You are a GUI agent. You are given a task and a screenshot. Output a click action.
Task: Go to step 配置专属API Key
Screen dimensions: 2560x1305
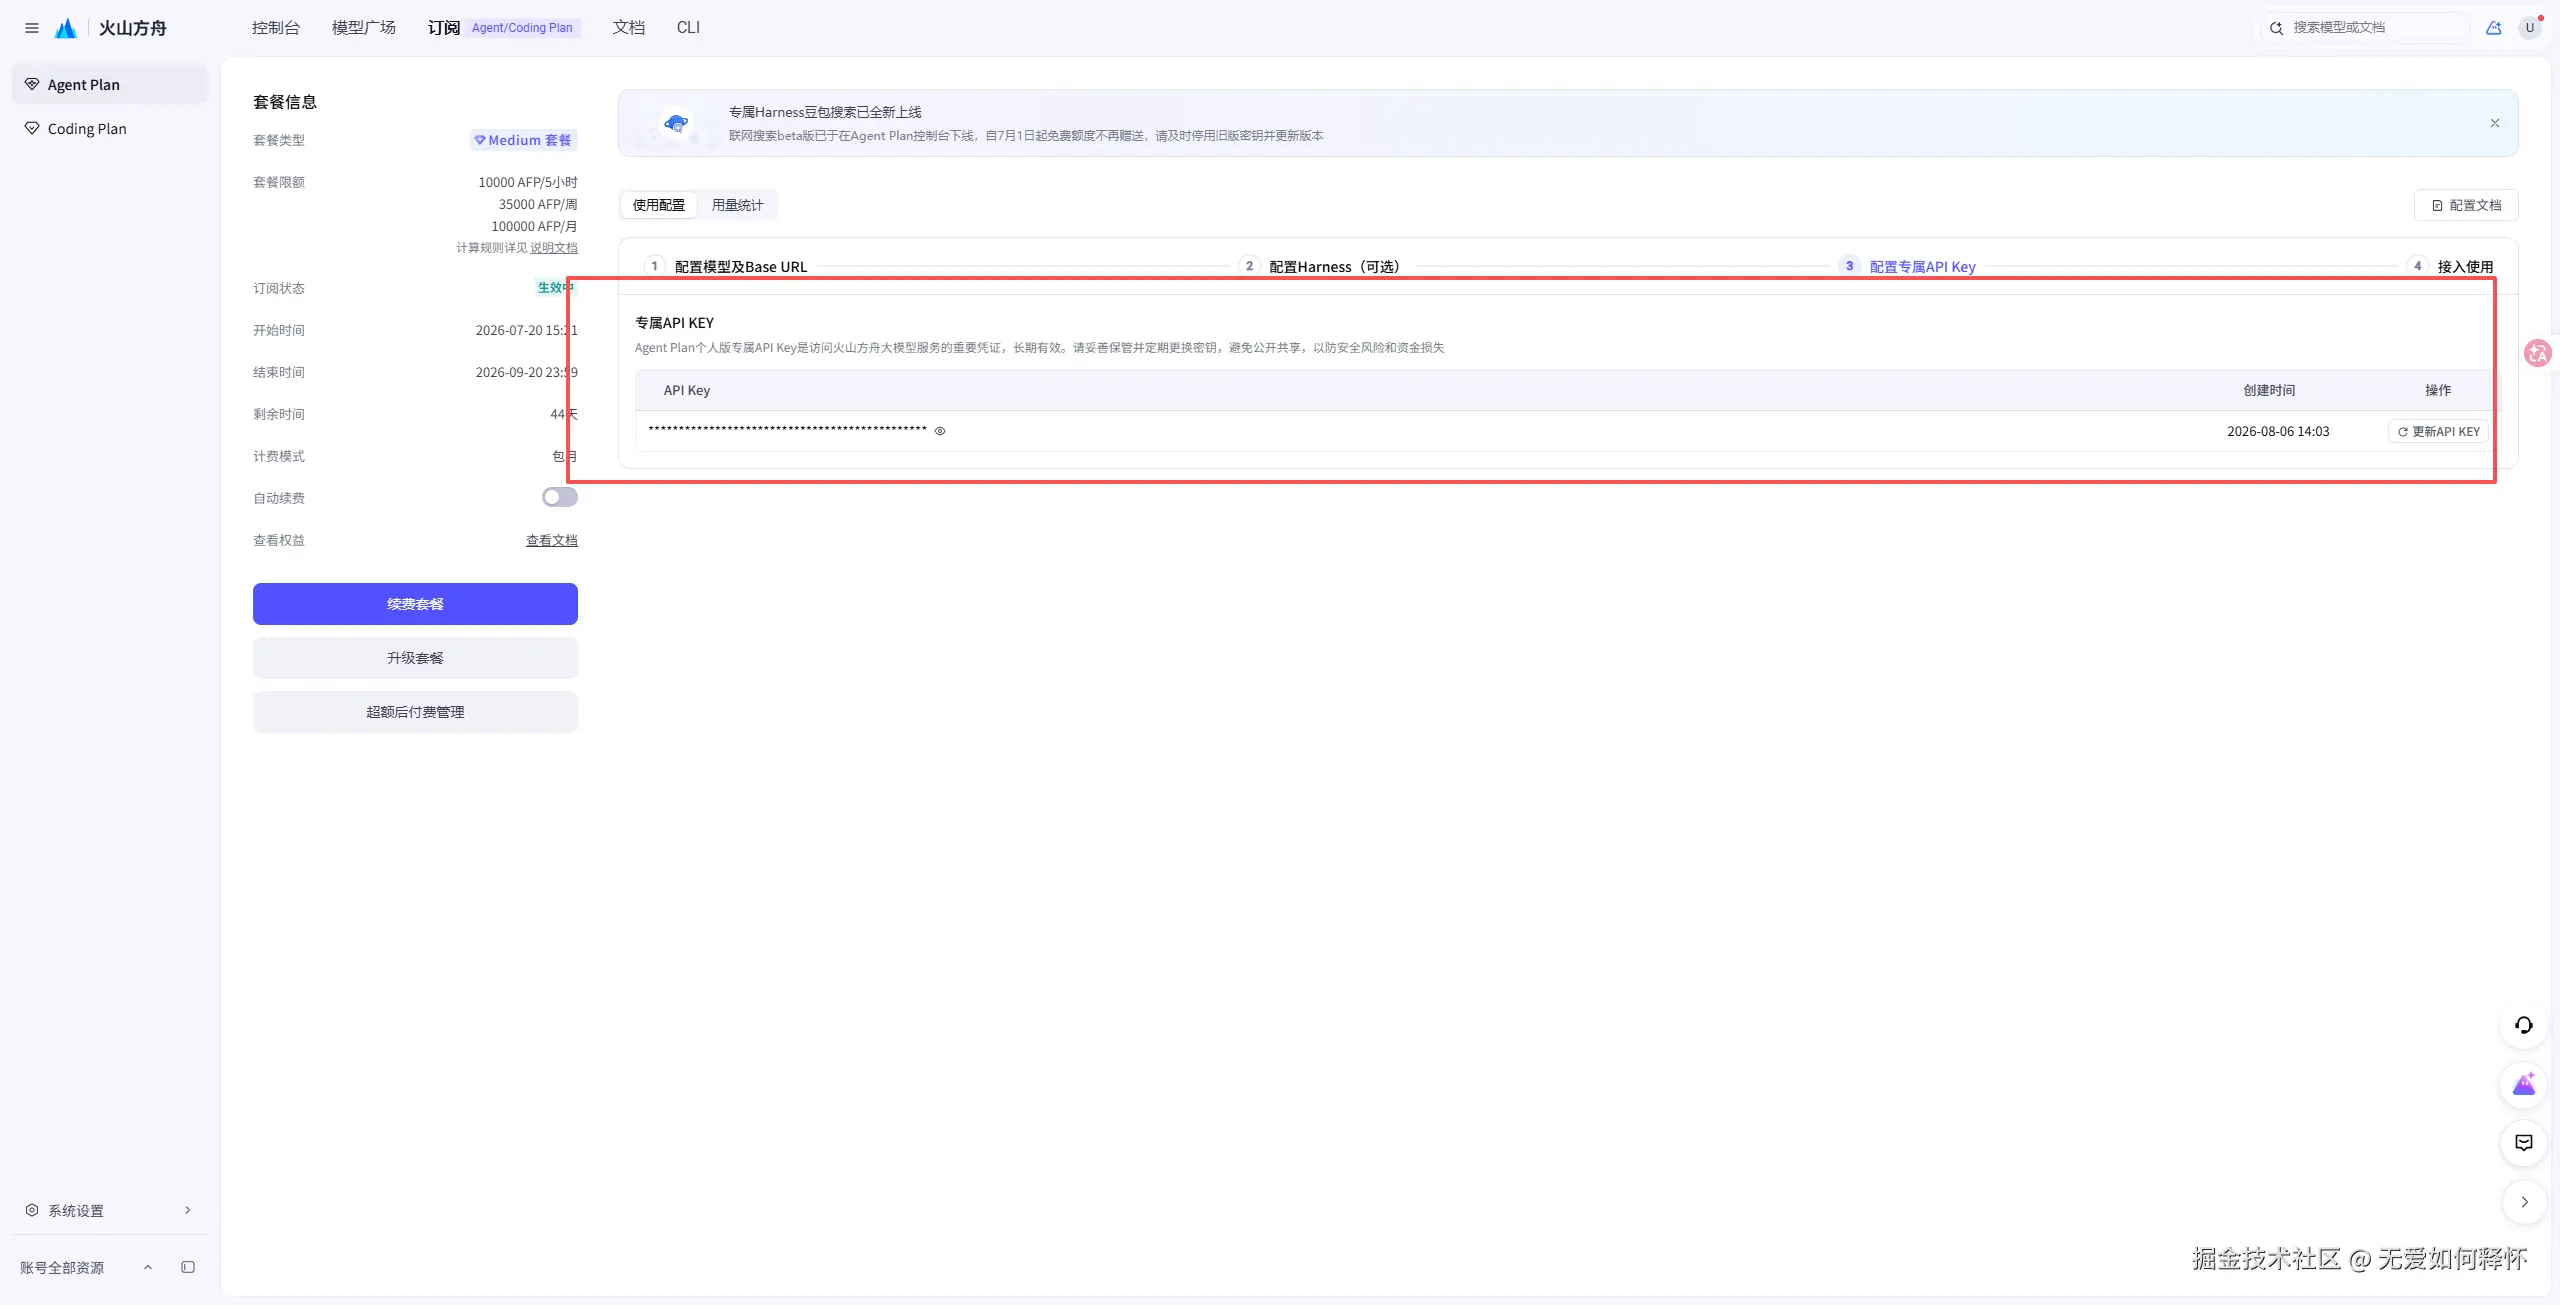1908,266
